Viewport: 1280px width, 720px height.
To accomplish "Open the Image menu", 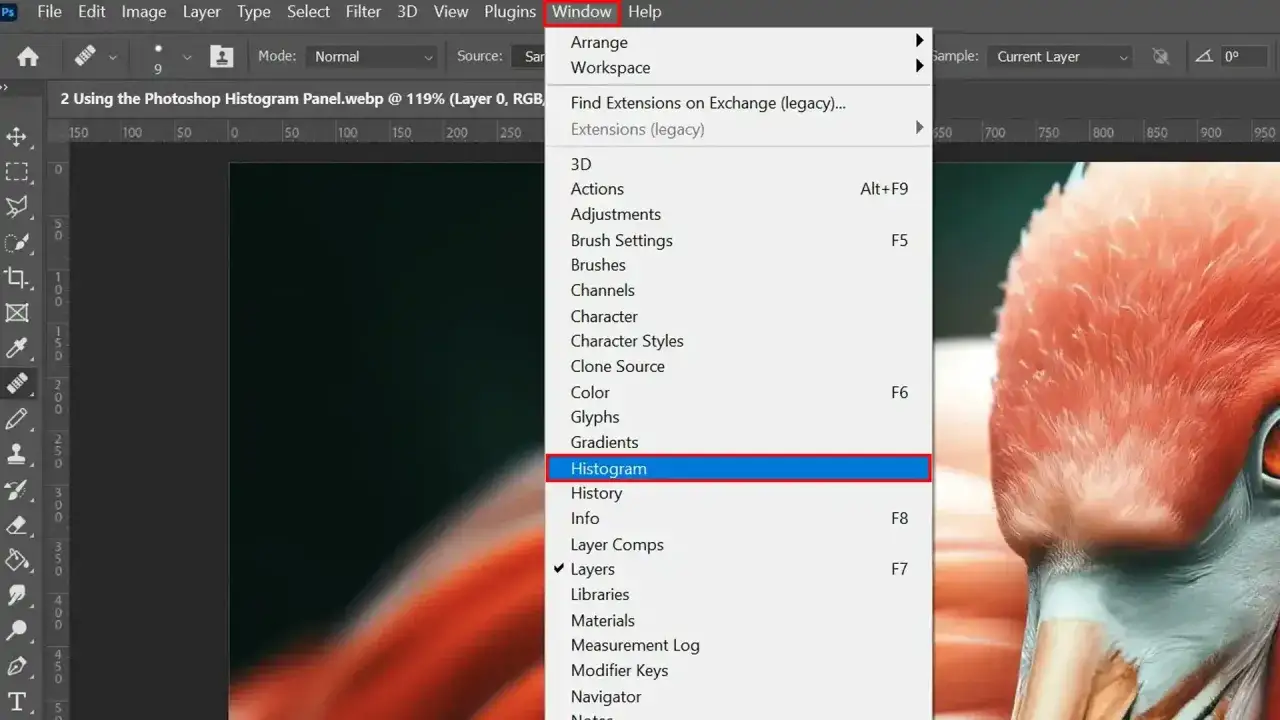I will point(144,12).
